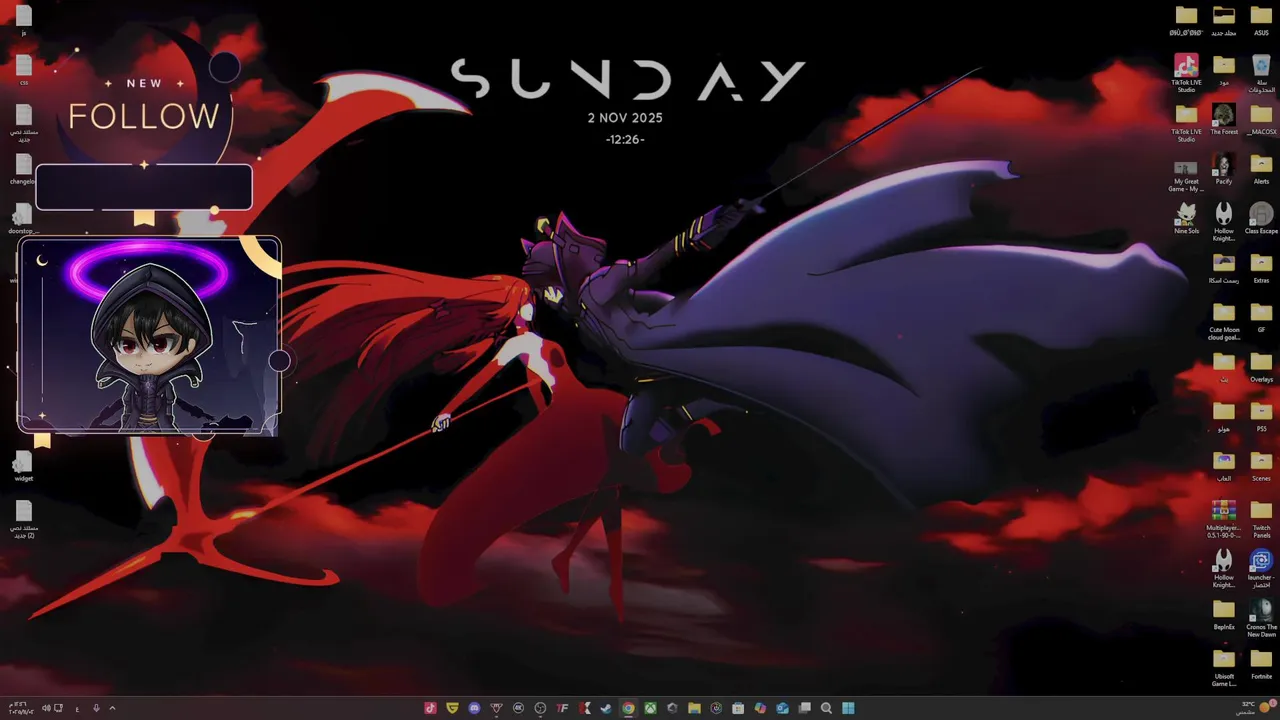
Task: Click the NEW FOLLOW alert heading
Action: pos(144,107)
